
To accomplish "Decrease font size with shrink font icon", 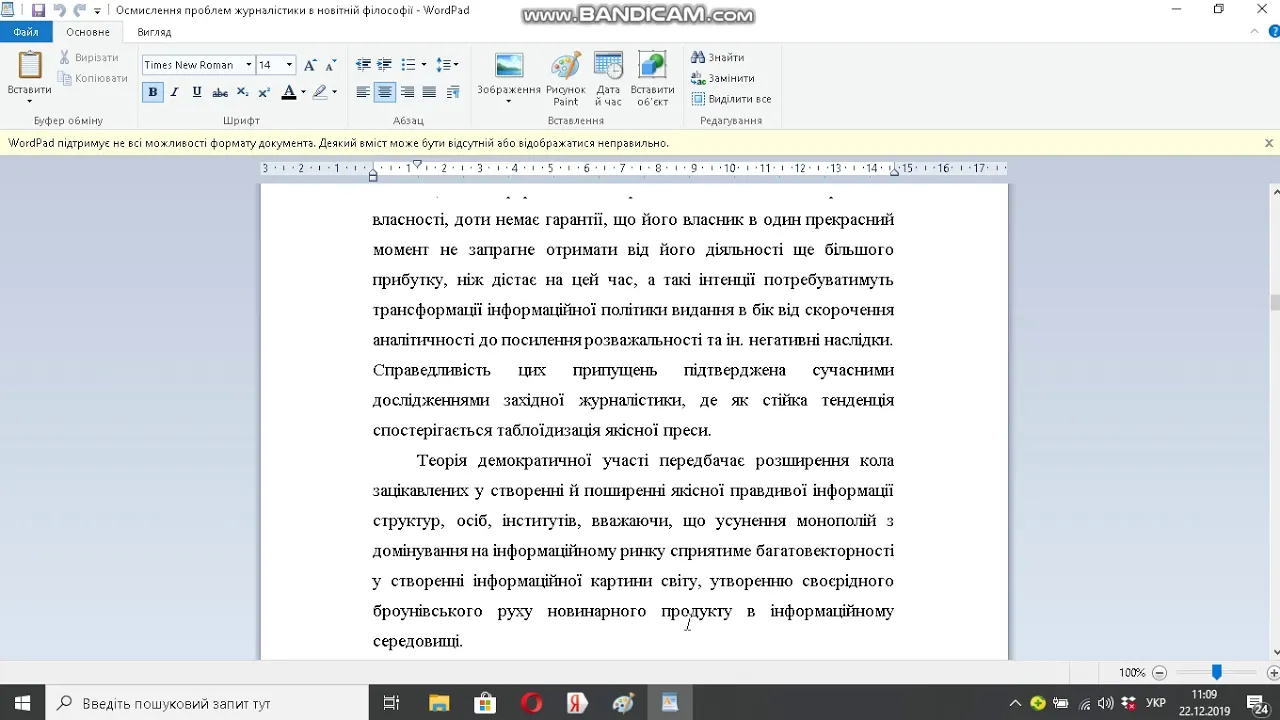I will pyautogui.click(x=330, y=65).
